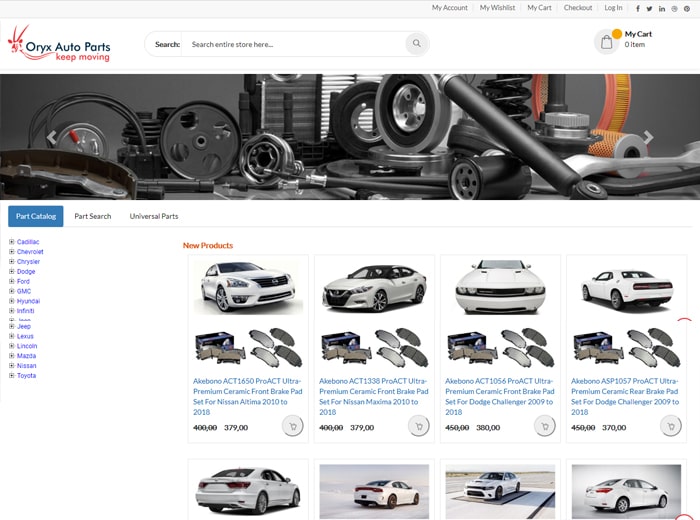Open the Dodge category link
700x520 pixels.
point(26,271)
